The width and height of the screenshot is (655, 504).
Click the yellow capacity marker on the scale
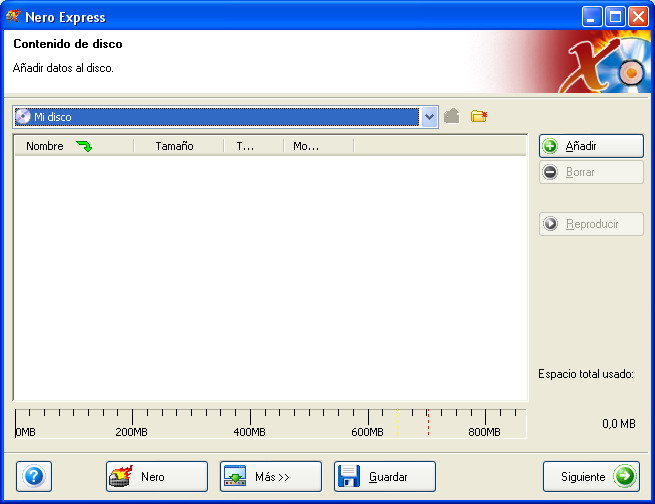(397, 423)
